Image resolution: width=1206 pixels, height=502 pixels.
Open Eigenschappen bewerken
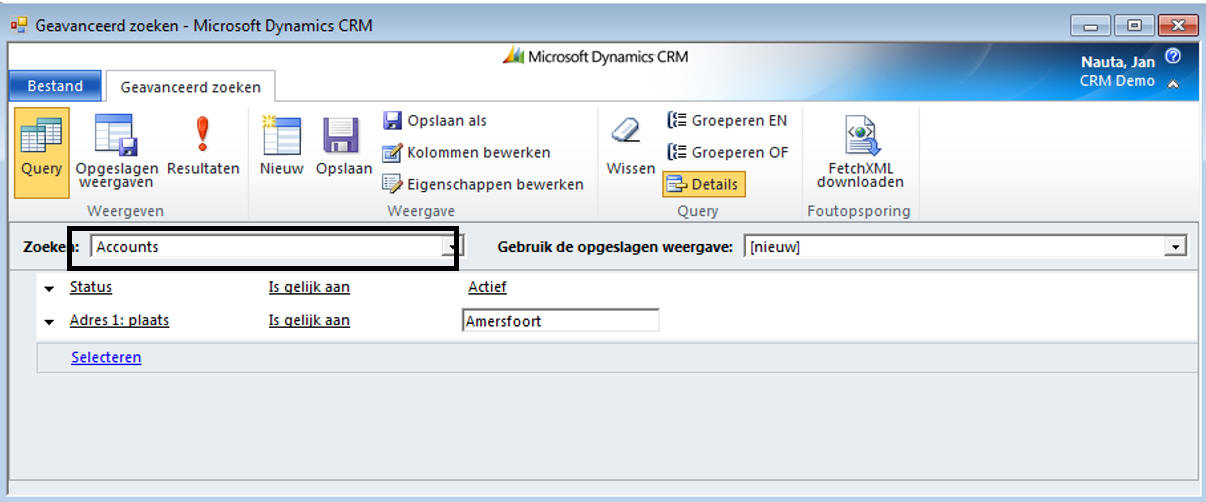[482, 184]
